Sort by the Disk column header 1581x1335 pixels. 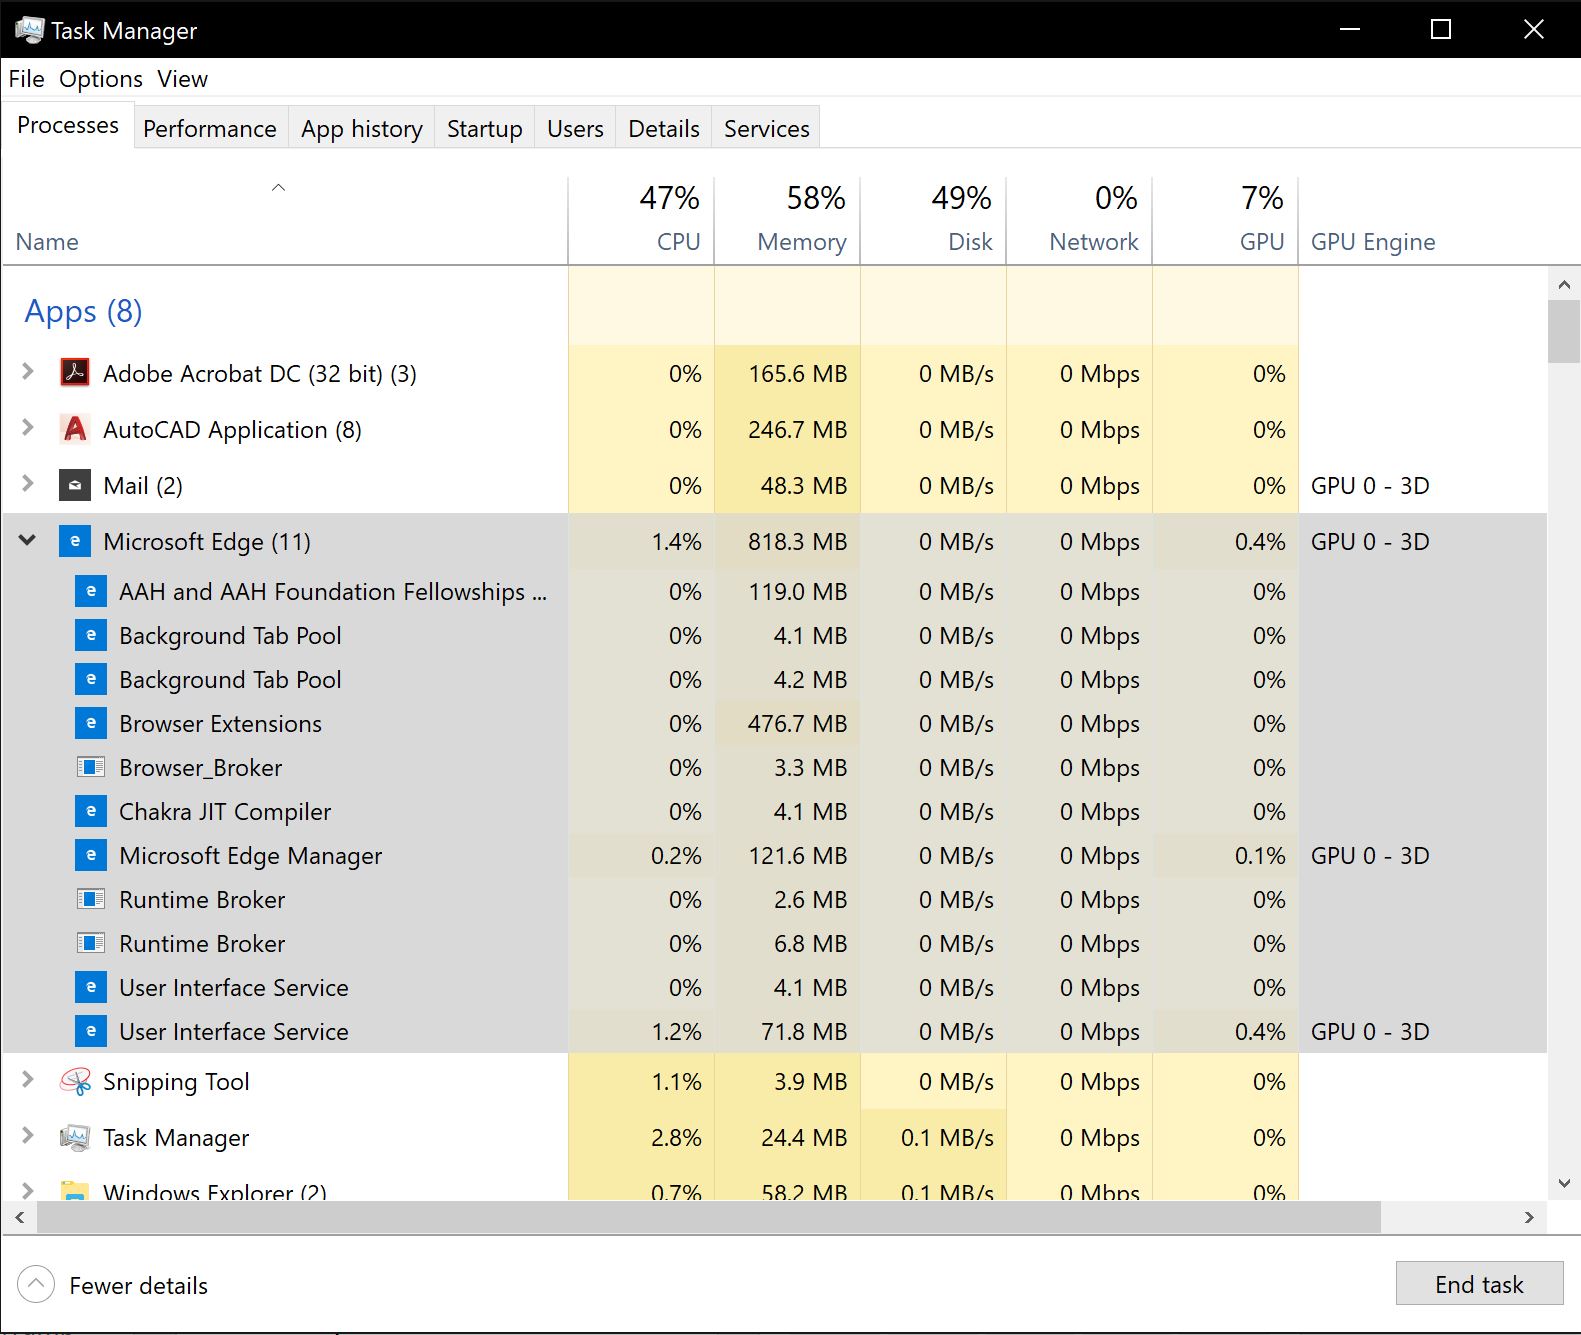click(x=933, y=222)
